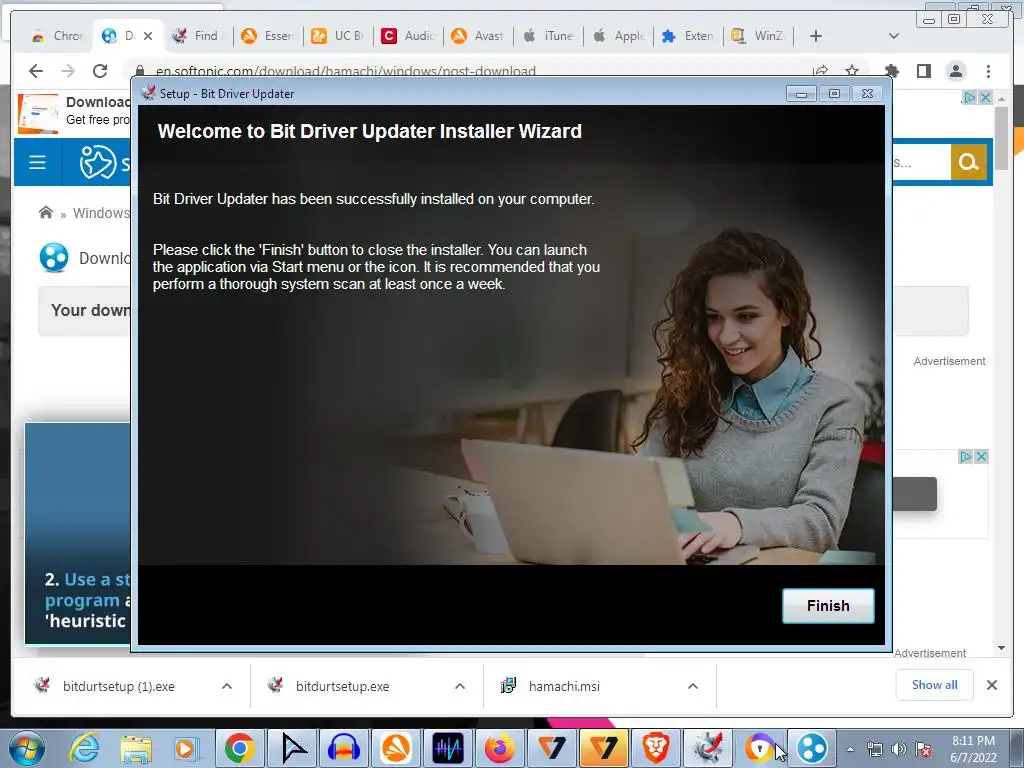The image size is (1024, 768).
Task: Reload the Softonic page
Action: click(x=99, y=71)
